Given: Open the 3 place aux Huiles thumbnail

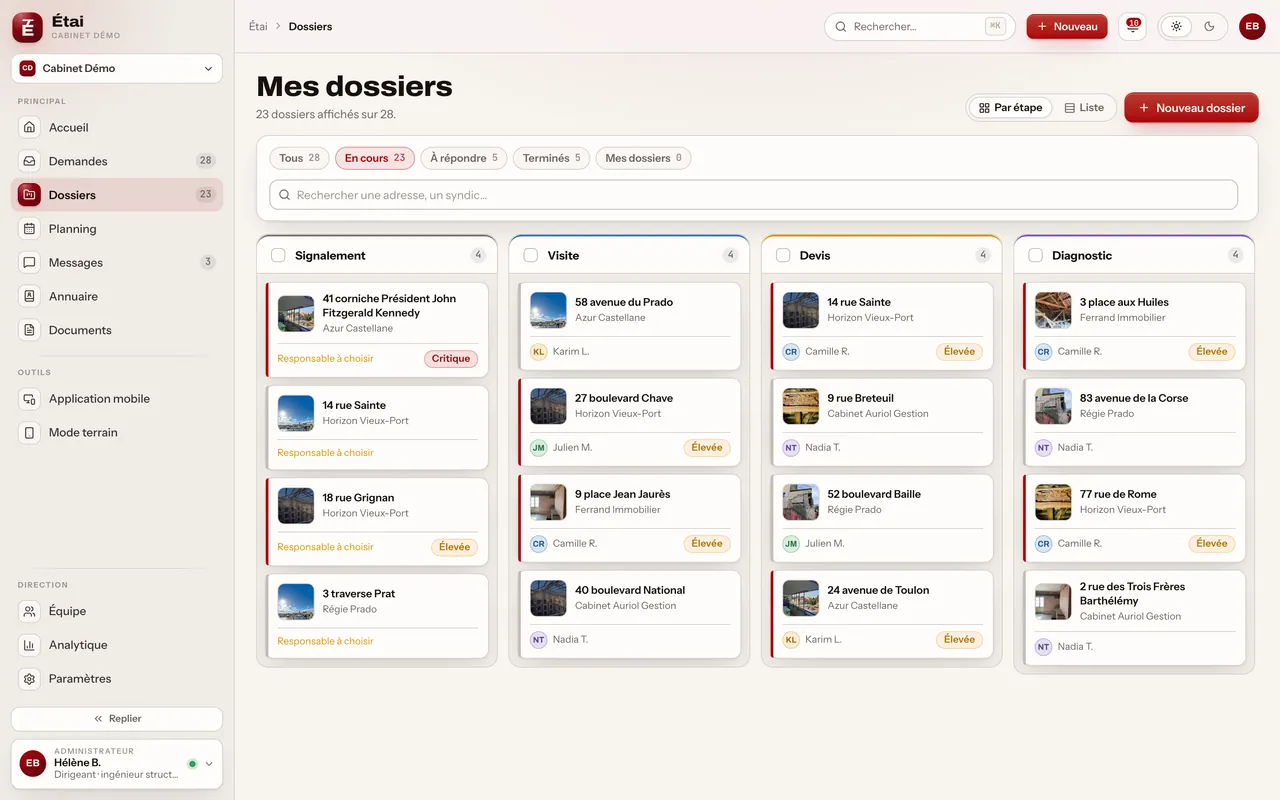Looking at the screenshot, I should [x=1053, y=310].
